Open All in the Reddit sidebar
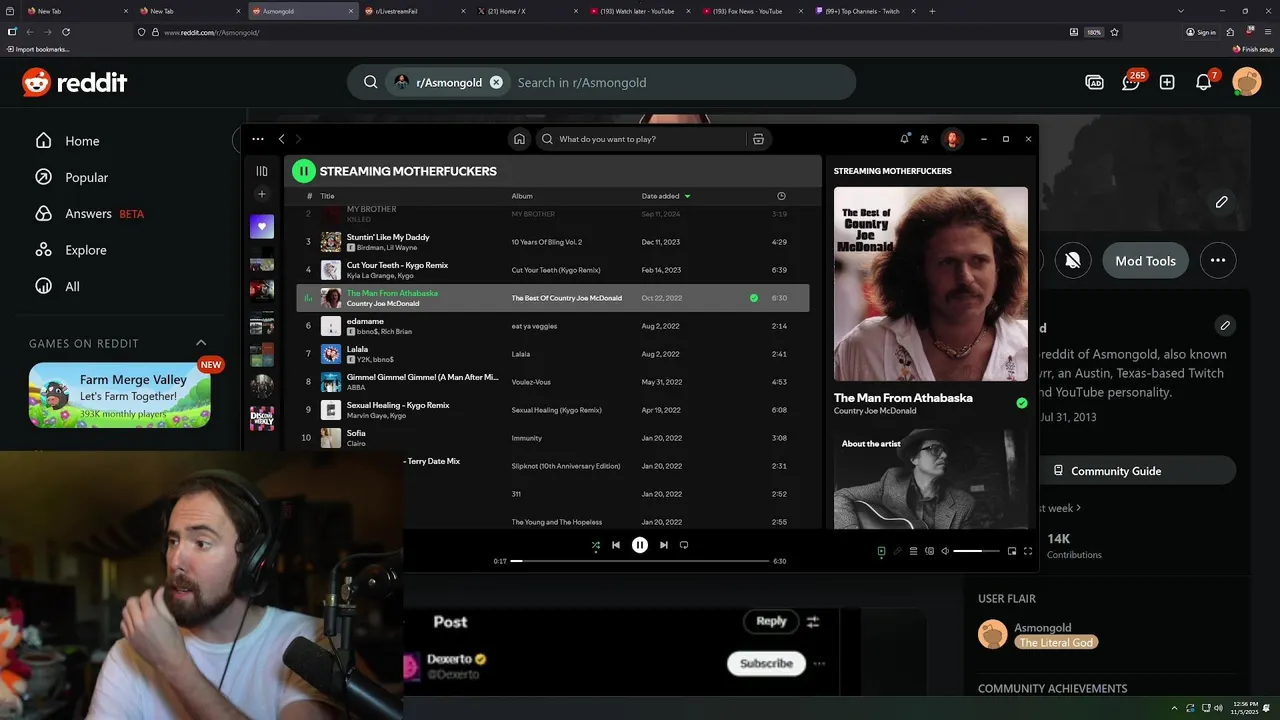 pyautogui.click(x=72, y=286)
